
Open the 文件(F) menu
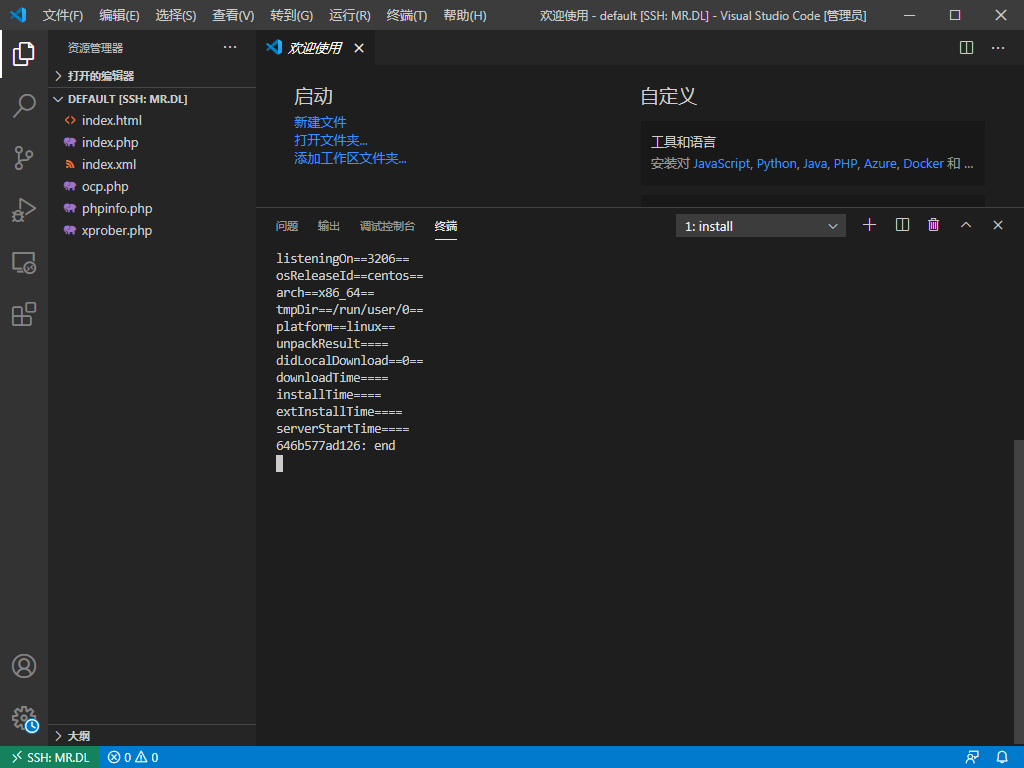click(x=63, y=15)
